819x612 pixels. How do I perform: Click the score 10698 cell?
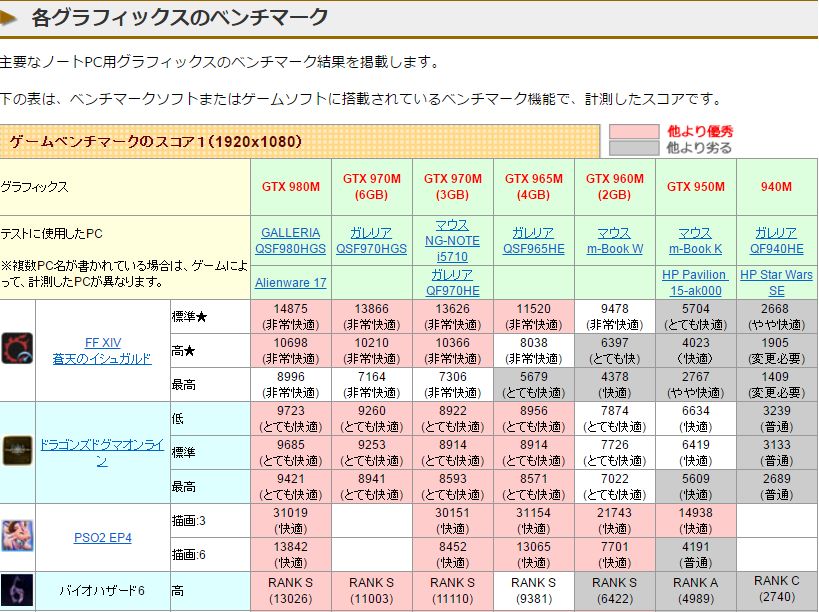coord(291,350)
